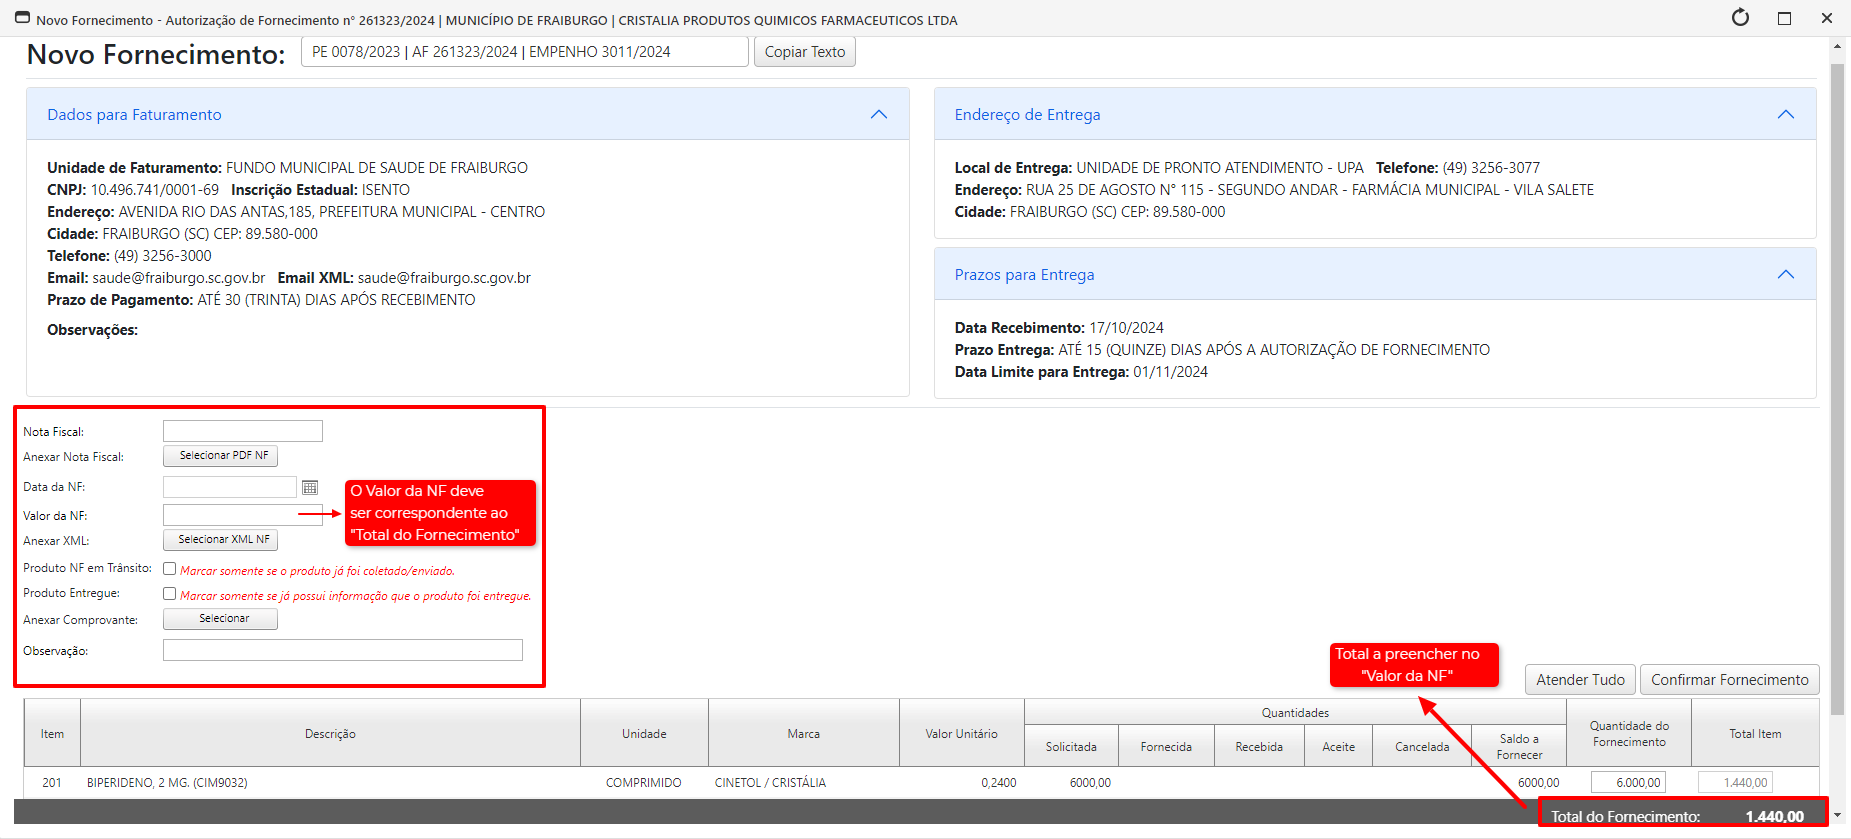Viewport: 1851px width, 839px height.
Task: Click the Nota Fiscal input field
Action: click(242, 431)
